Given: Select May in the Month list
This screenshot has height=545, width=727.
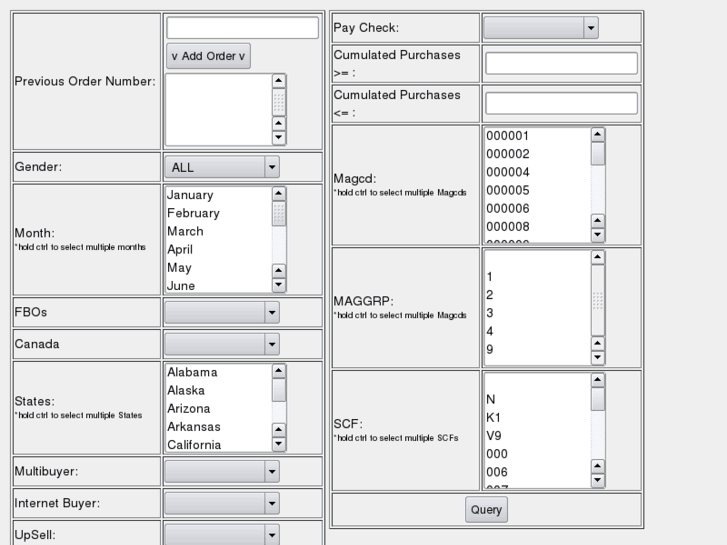Looking at the screenshot, I should [x=218, y=268].
